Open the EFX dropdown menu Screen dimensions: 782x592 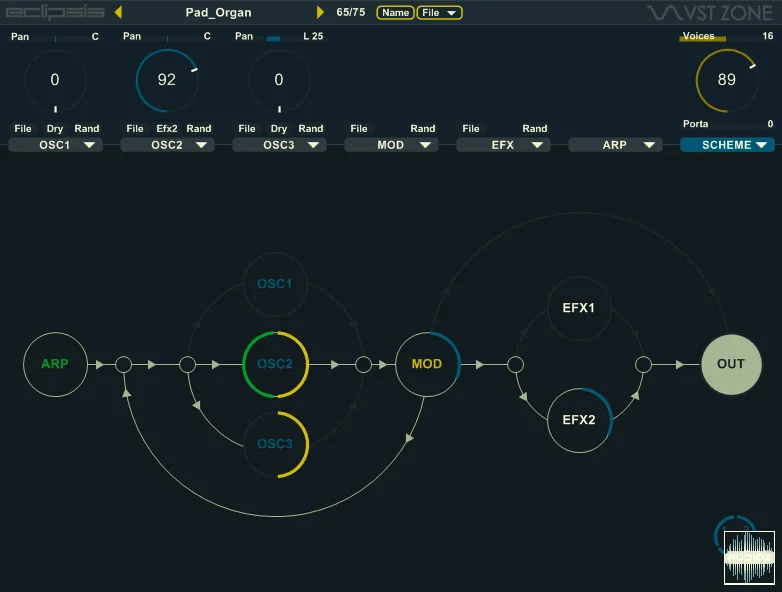pyautogui.click(x=503, y=145)
